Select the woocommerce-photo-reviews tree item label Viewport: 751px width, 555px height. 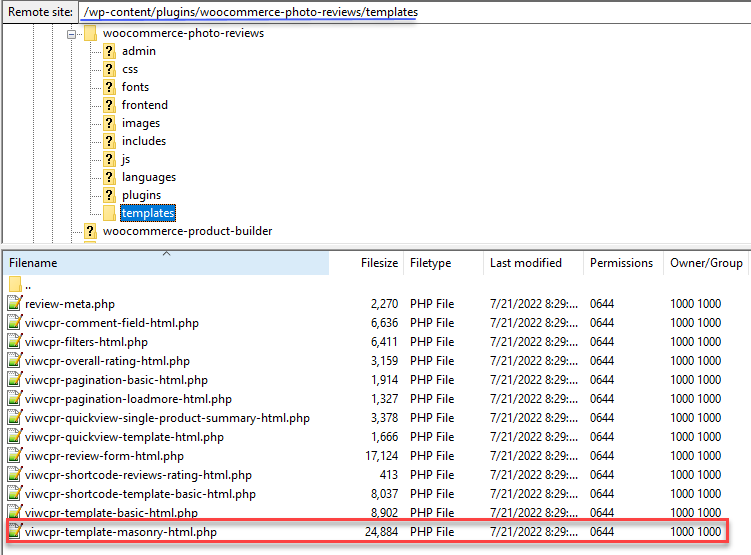pos(183,33)
